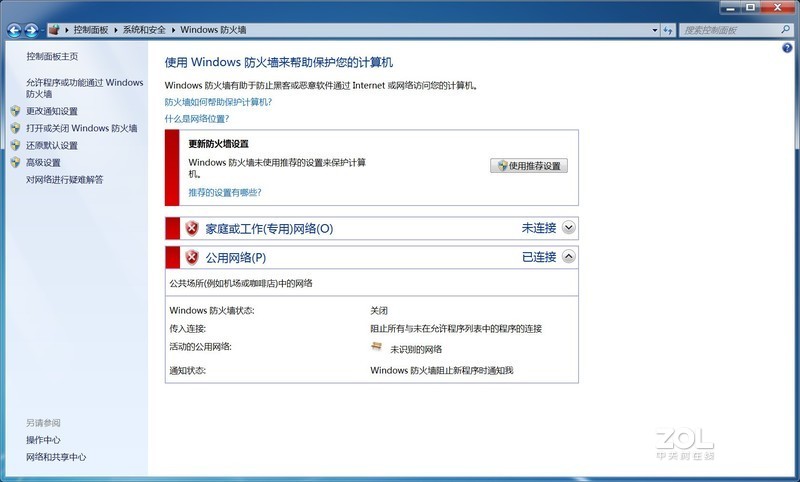Collapse the 公用网络 section chevron
This screenshot has height=482, width=800.
click(x=568, y=257)
